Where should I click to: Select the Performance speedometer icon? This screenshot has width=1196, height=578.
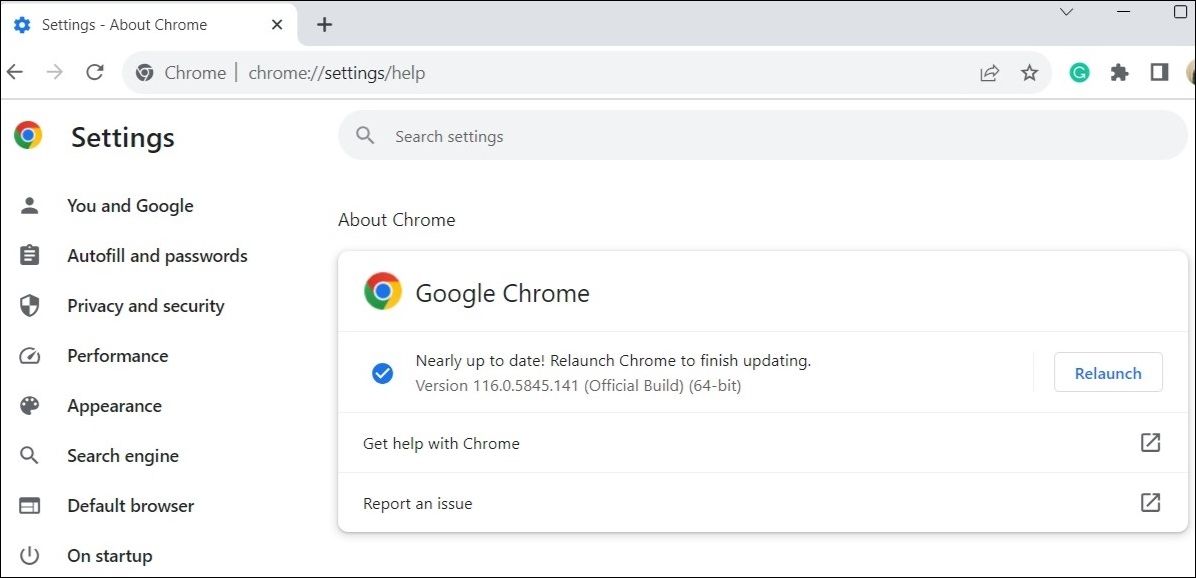pyautogui.click(x=30, y=355)
